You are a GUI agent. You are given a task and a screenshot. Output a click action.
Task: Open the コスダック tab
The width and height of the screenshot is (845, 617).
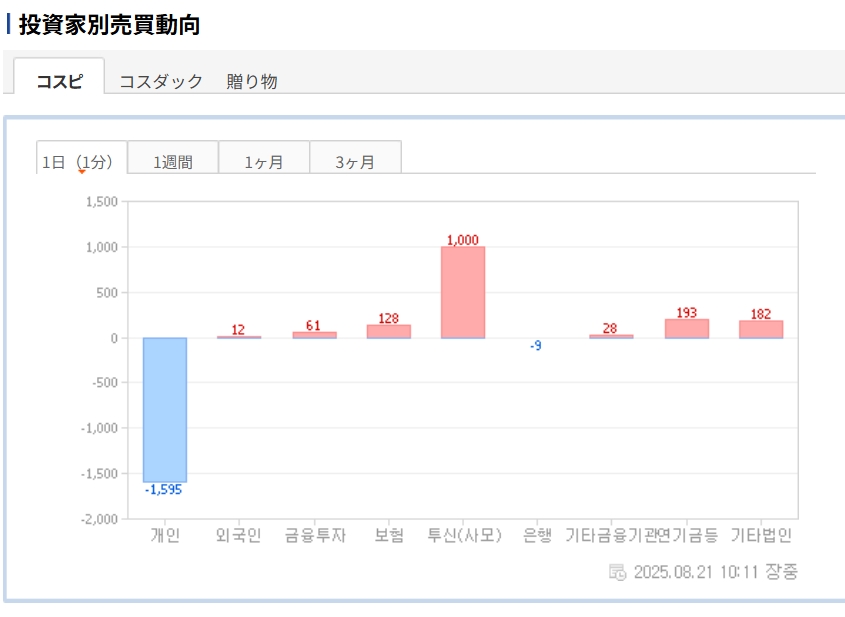point(161,82)
